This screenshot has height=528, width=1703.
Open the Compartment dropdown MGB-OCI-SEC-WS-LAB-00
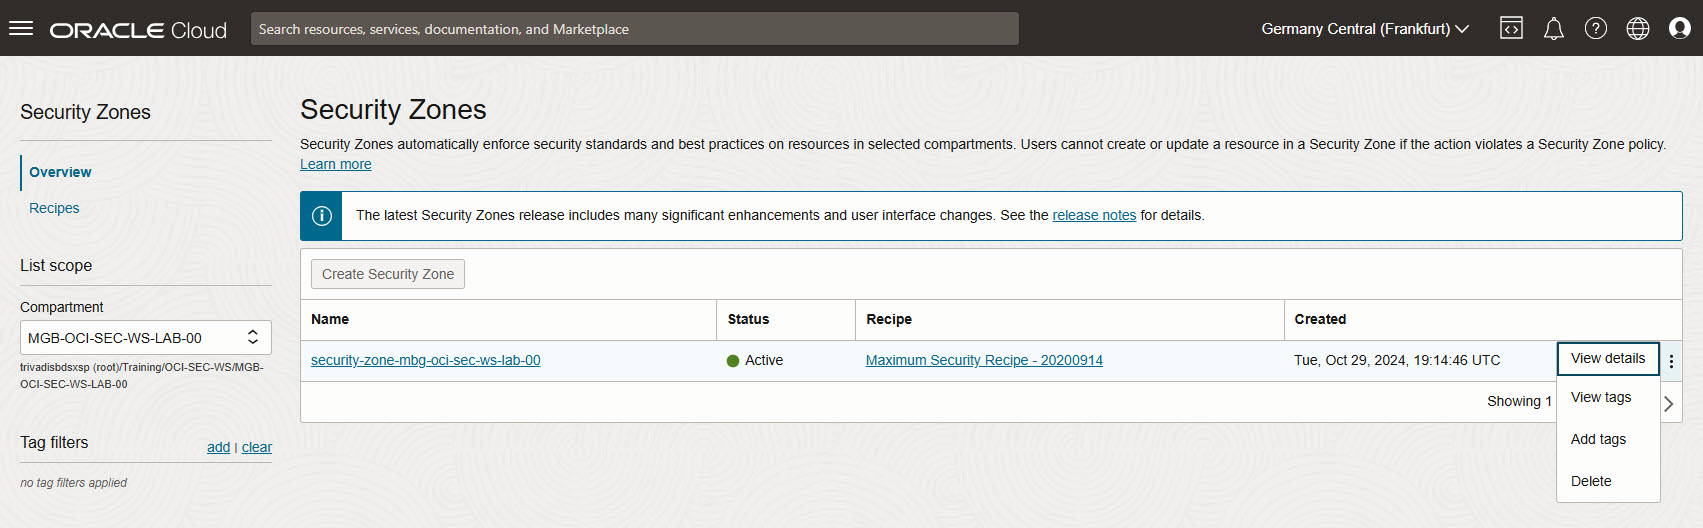pyautogui.click(x=146, y=338)
